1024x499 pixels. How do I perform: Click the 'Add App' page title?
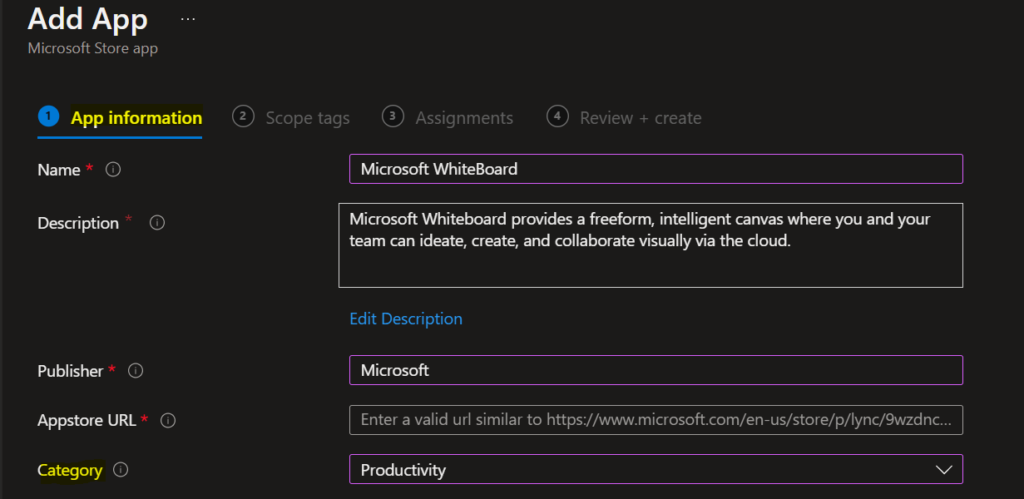click(88, 20)
